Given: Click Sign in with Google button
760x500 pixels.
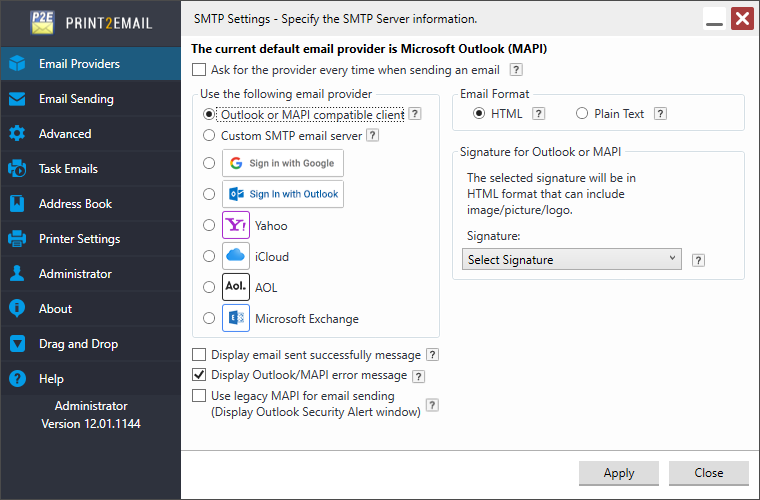Looking at the screenshot, I should coord(283,163).
